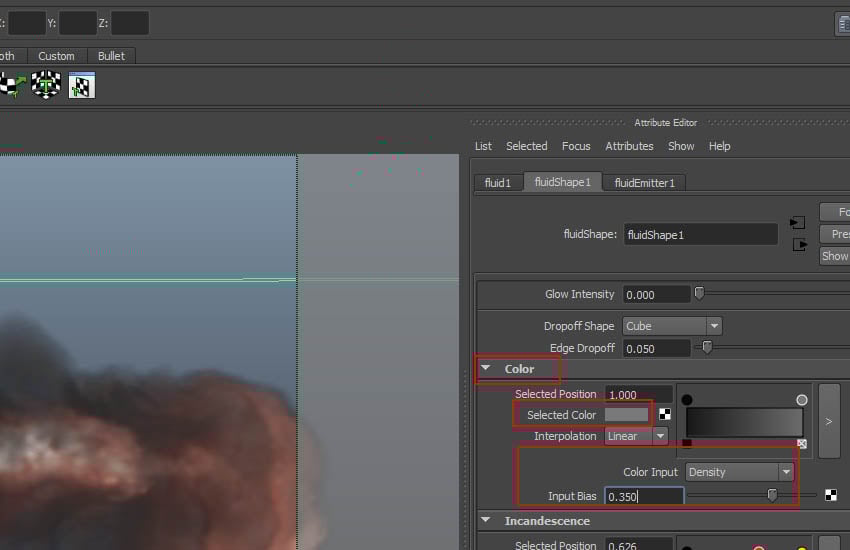Image resolution: width=850 pixels, height=550 pixels.
Task: Click the Input Bias value field
Action: (644, 496)
